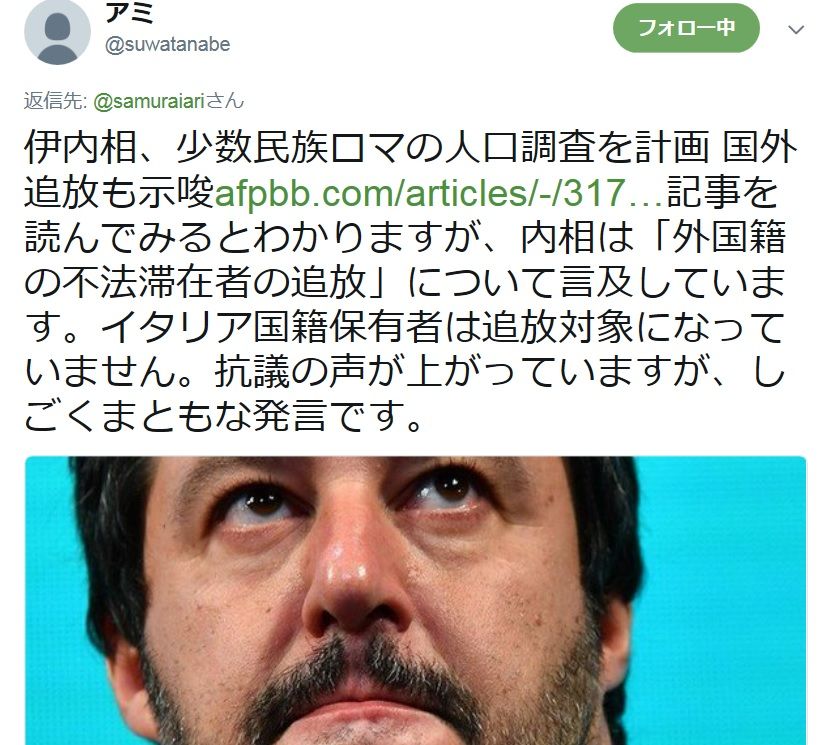Visit the afpbb.com/articles link
Screen dimensions: 834x745
coord(439,192)
